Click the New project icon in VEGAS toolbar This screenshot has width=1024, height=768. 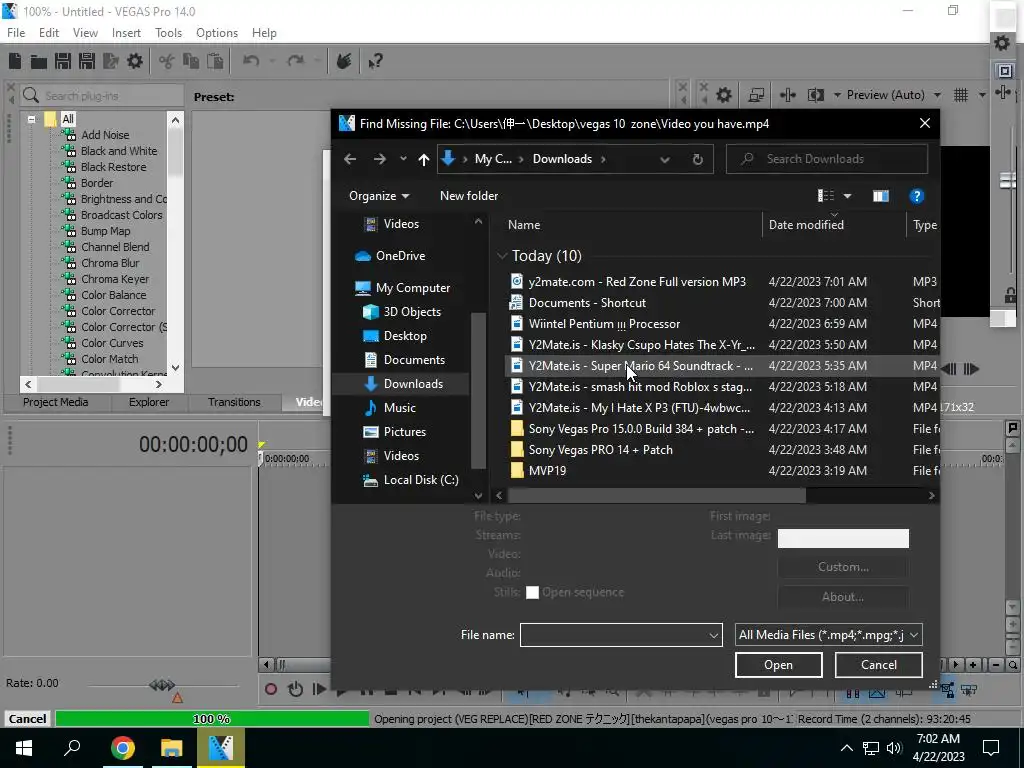click(x=15, y=61)
